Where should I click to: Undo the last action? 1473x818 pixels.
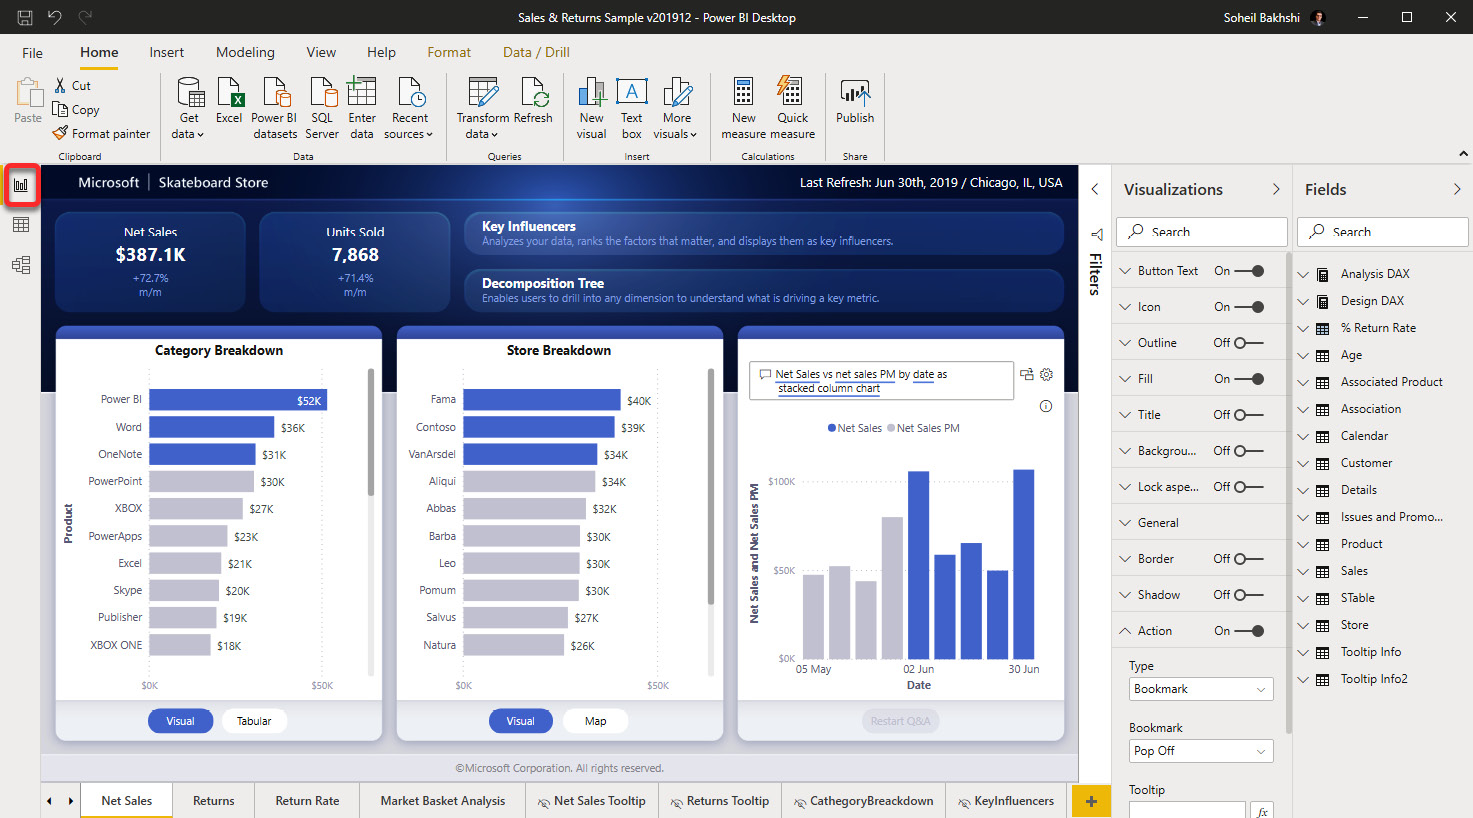[54, 17]
